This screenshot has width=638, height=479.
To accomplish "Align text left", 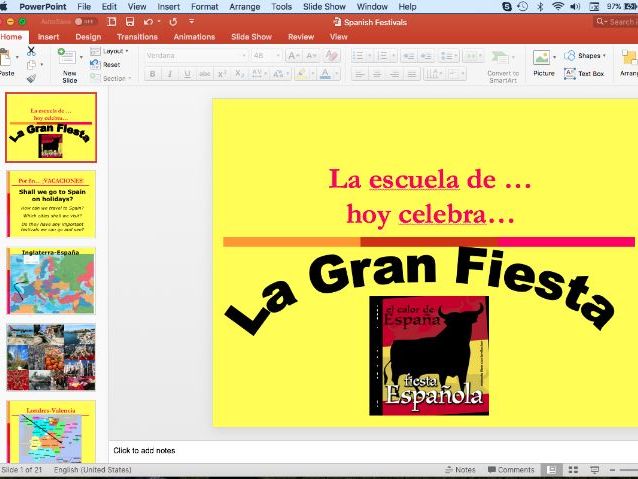I will point(359,74).
